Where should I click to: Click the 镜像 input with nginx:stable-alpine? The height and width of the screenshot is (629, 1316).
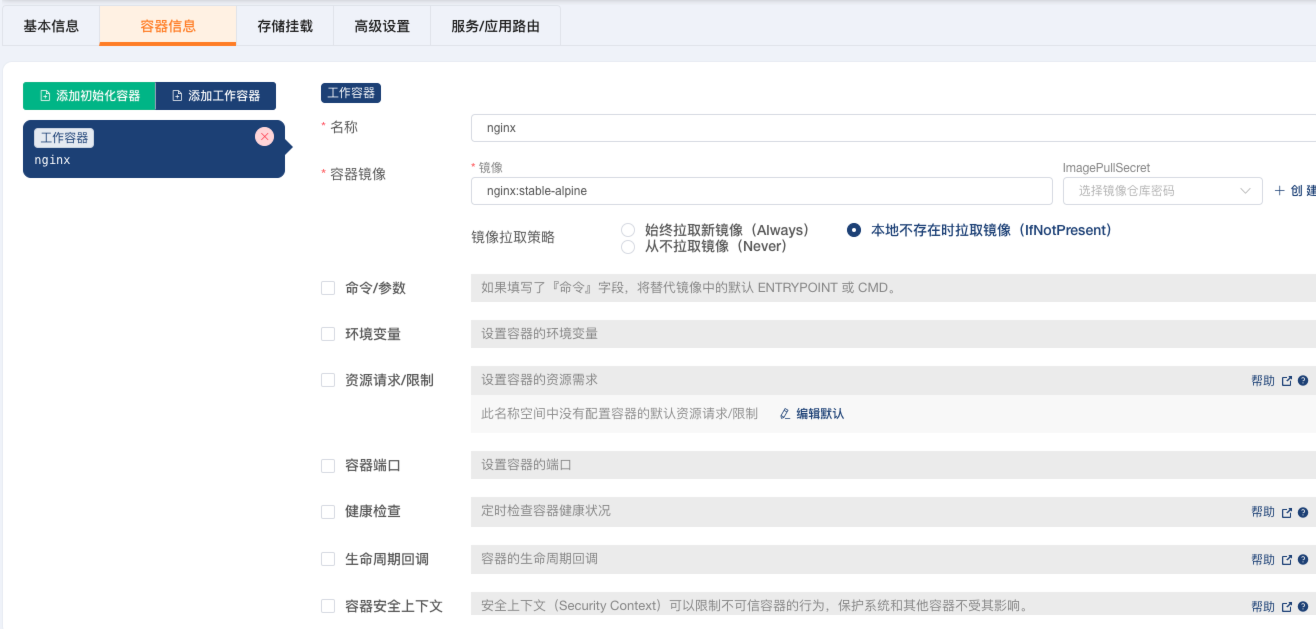pyautogui.click(x=761, y=191)
